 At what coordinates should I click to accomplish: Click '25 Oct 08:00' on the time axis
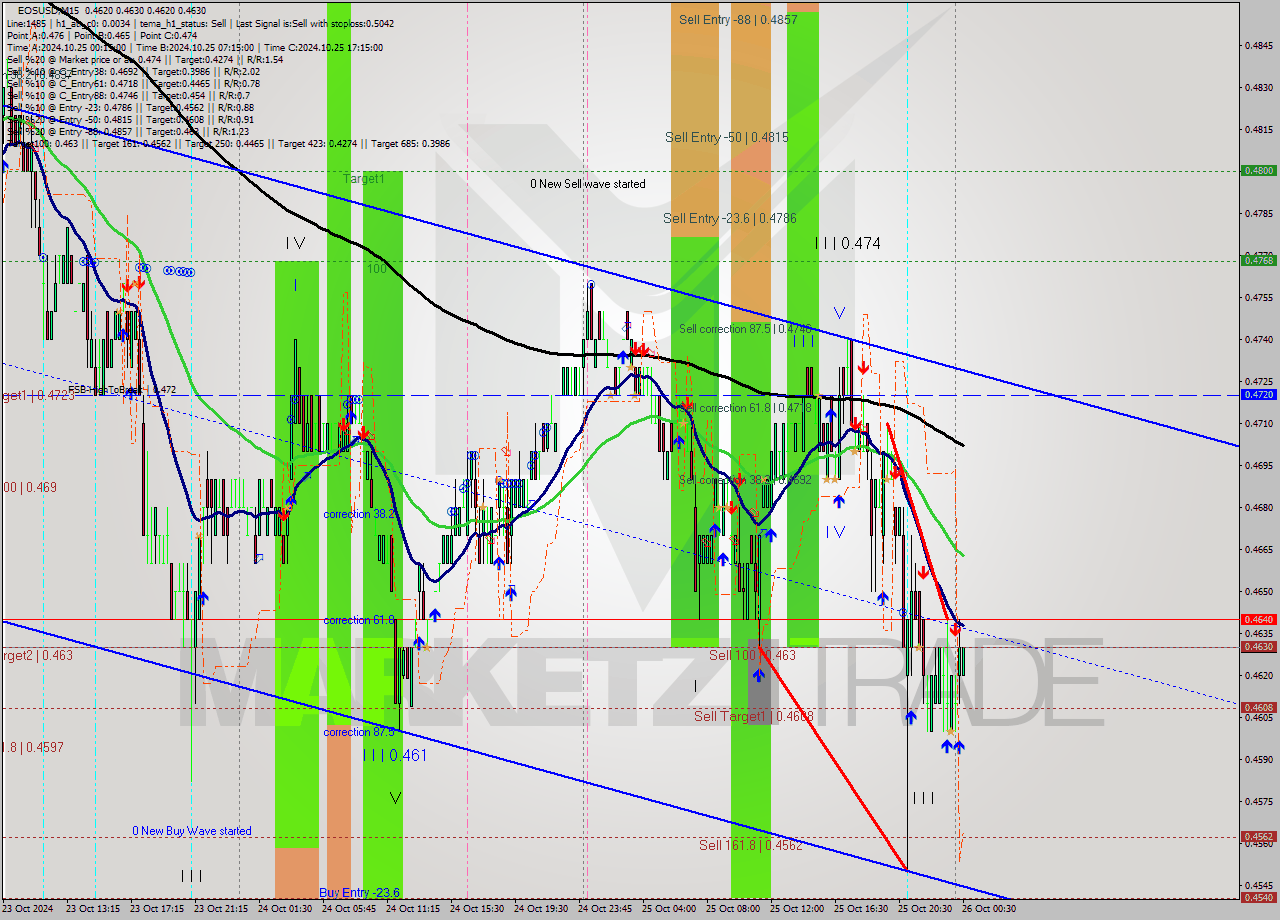pos(733,909)
